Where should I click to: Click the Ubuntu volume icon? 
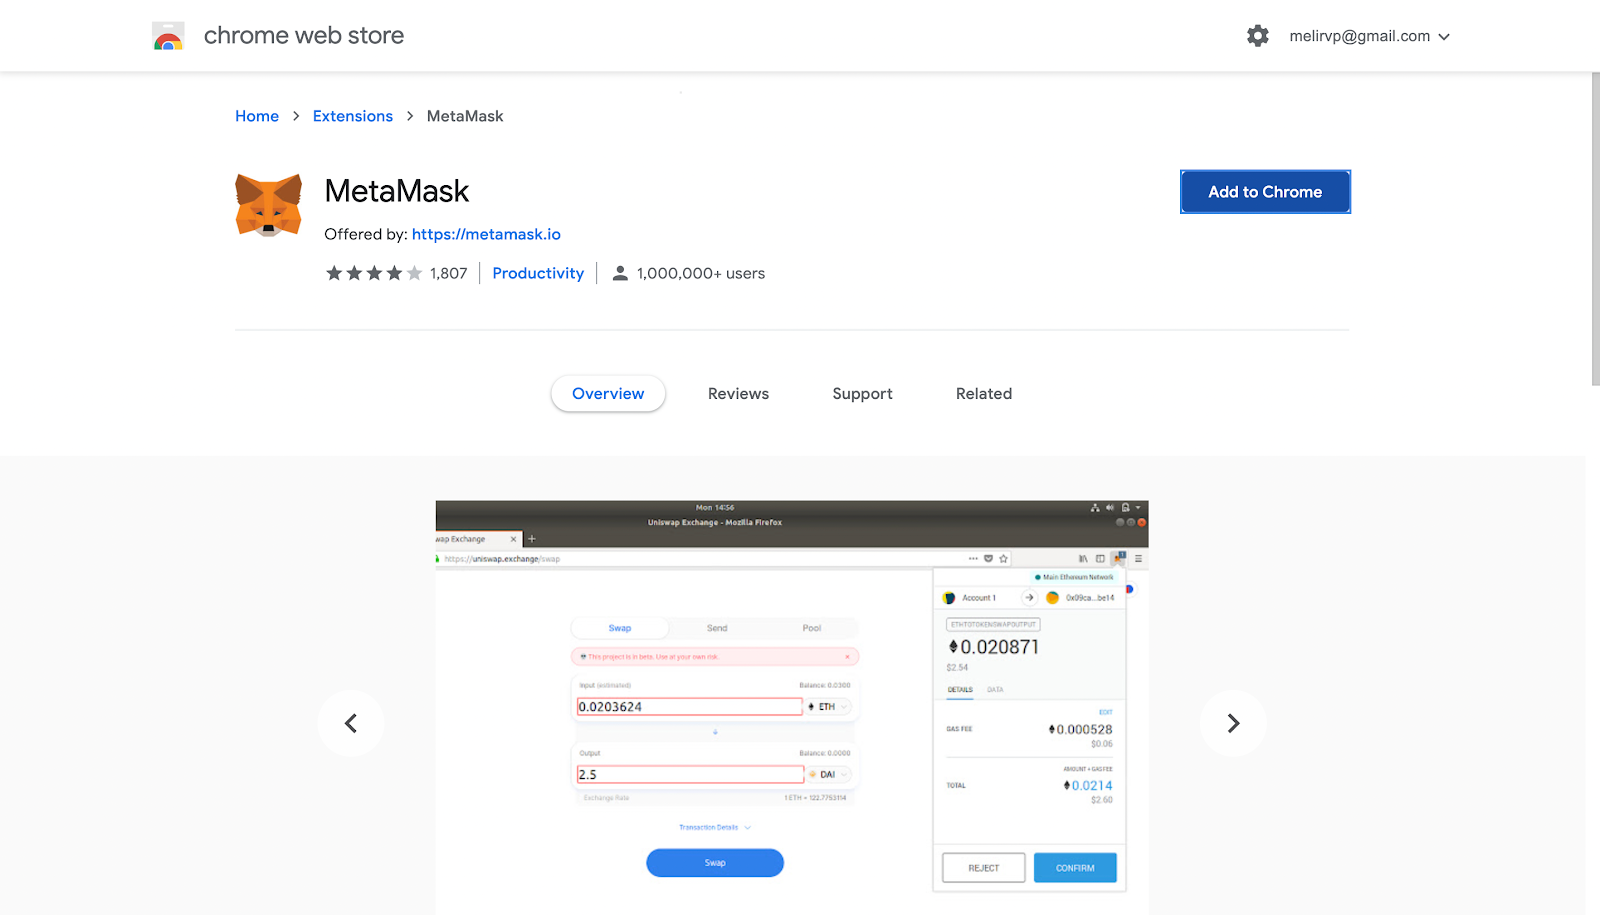[1110, 507]
